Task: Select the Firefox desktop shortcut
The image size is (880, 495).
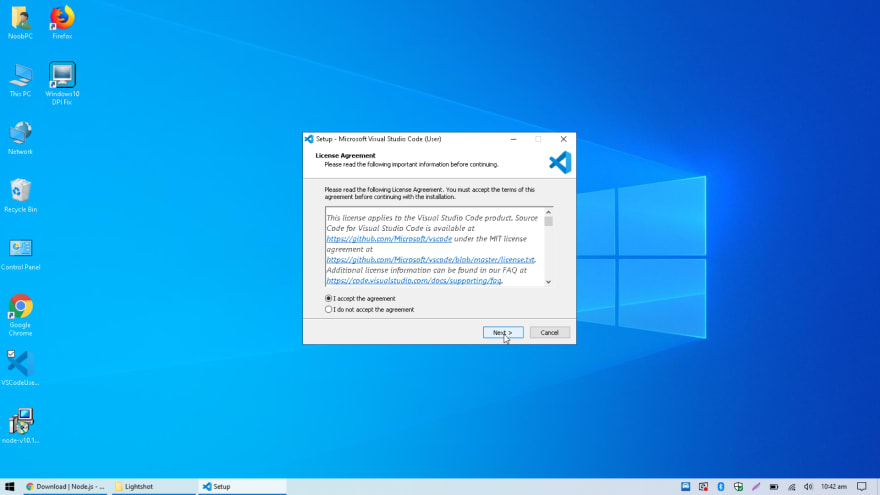Action: pos(62,22)
